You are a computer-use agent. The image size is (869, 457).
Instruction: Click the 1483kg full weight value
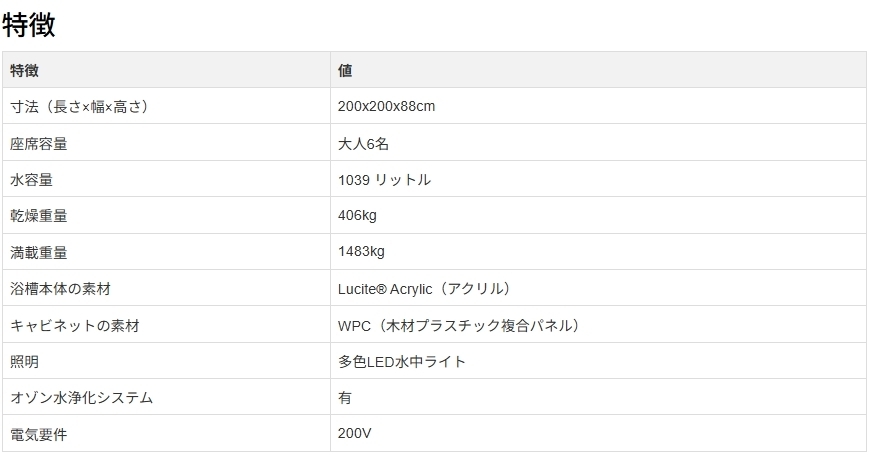click(362, 253)
